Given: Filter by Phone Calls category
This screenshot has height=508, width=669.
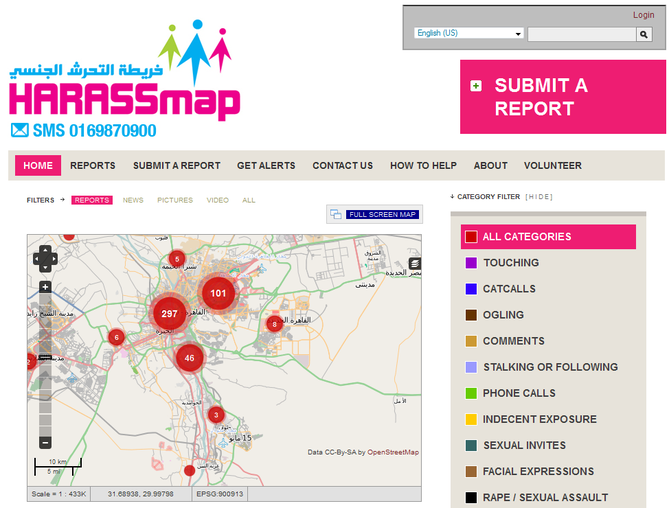Looking at the screenshot, I should pyautogui.click(x=510, y=393).
